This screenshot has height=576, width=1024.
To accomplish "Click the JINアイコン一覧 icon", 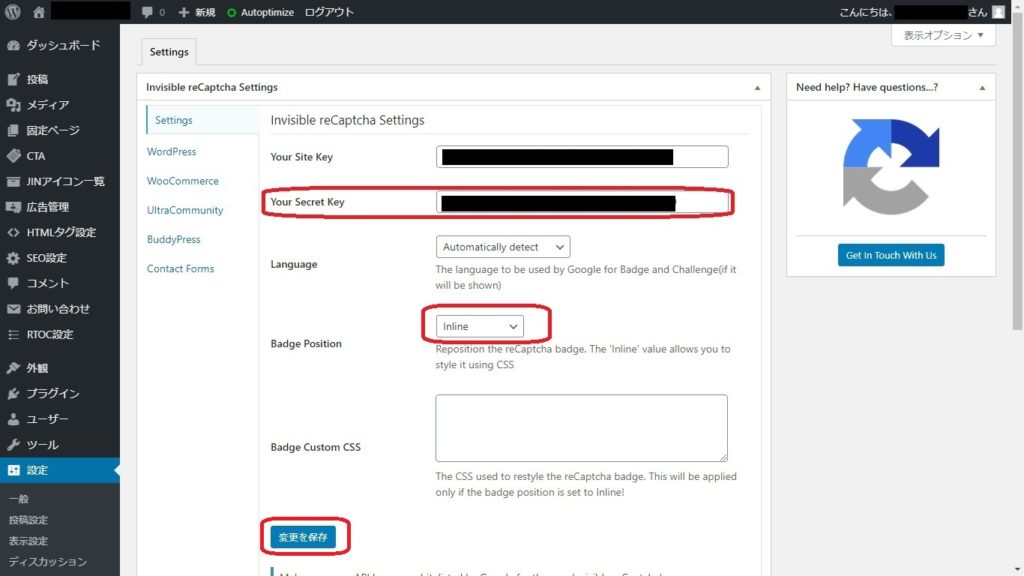I will click(x=13, y=181).
